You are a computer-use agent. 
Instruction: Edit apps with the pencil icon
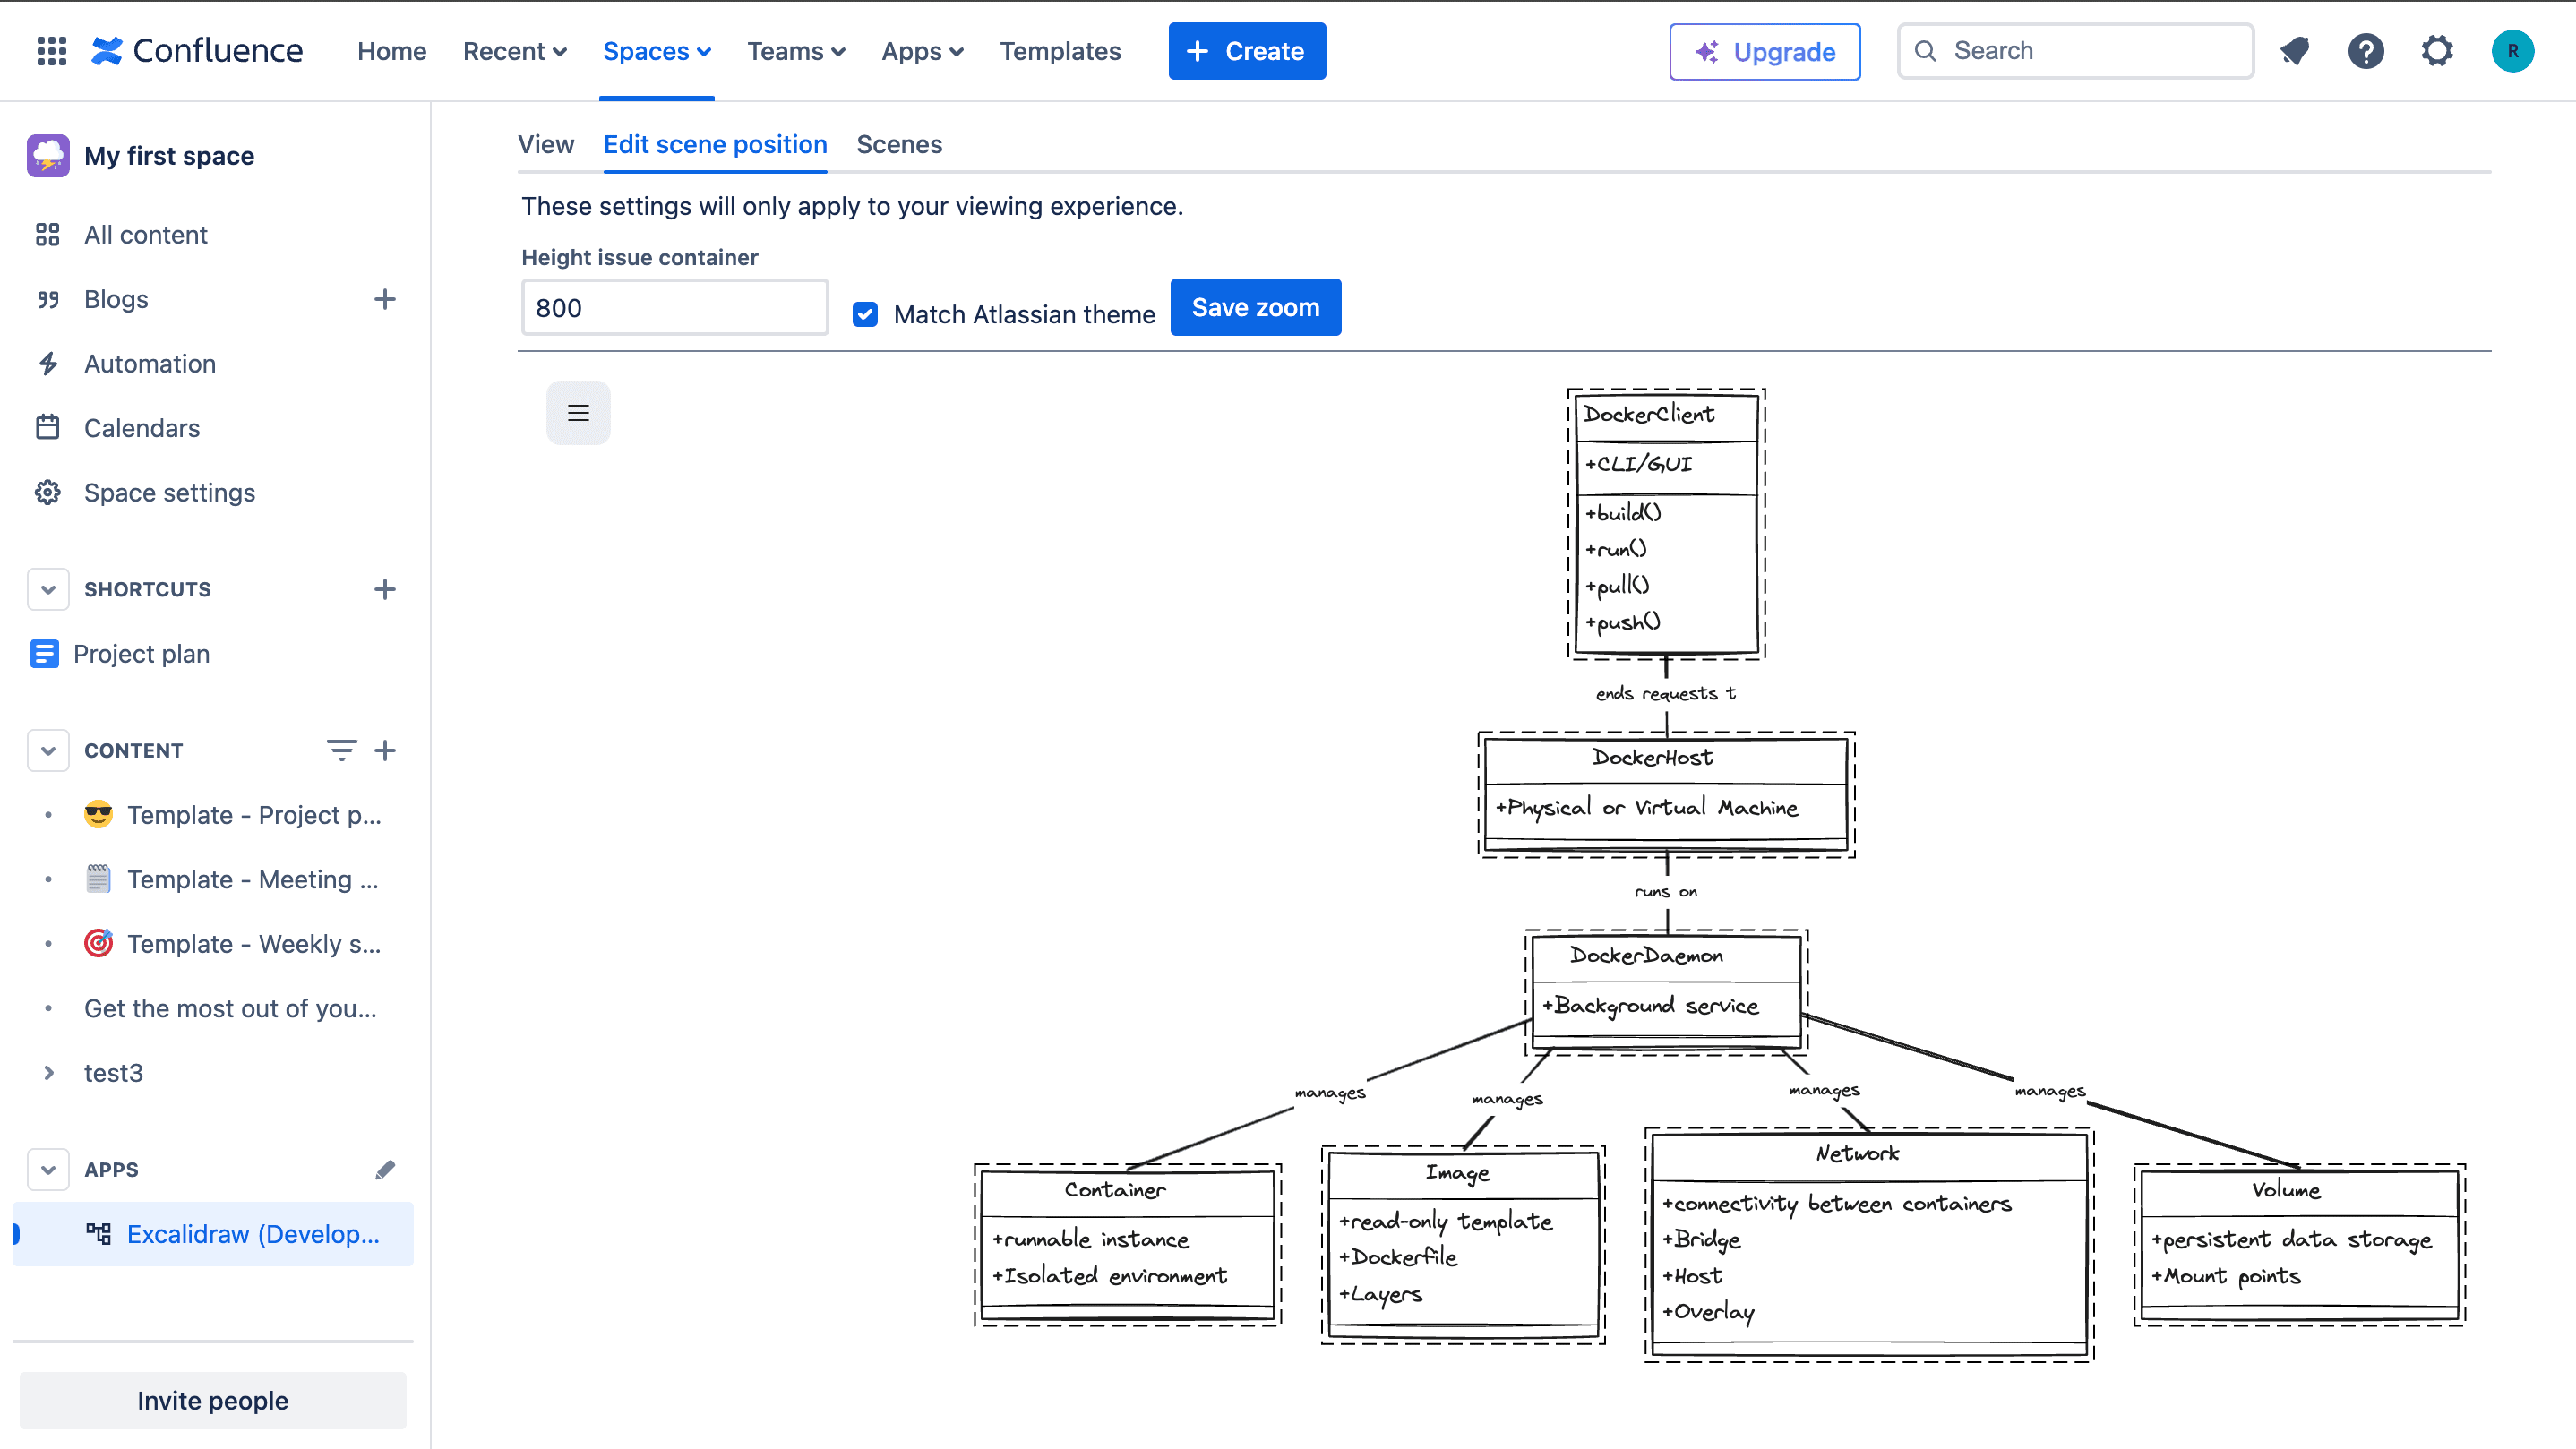pos(385,1169)
